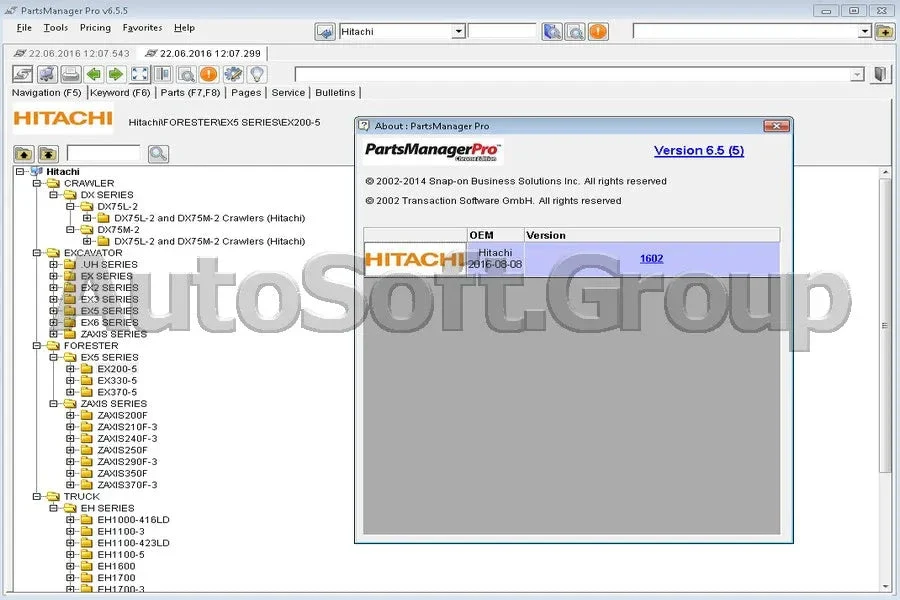Expand the ZAXIS210F-3 node
900x600 pixels.
point(70,427)
